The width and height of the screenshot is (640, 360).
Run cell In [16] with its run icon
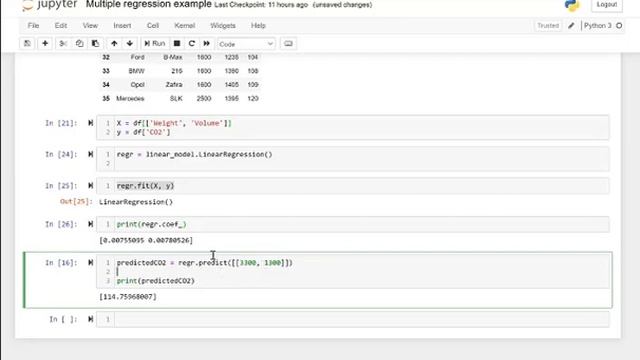click(x=91, y=262)
